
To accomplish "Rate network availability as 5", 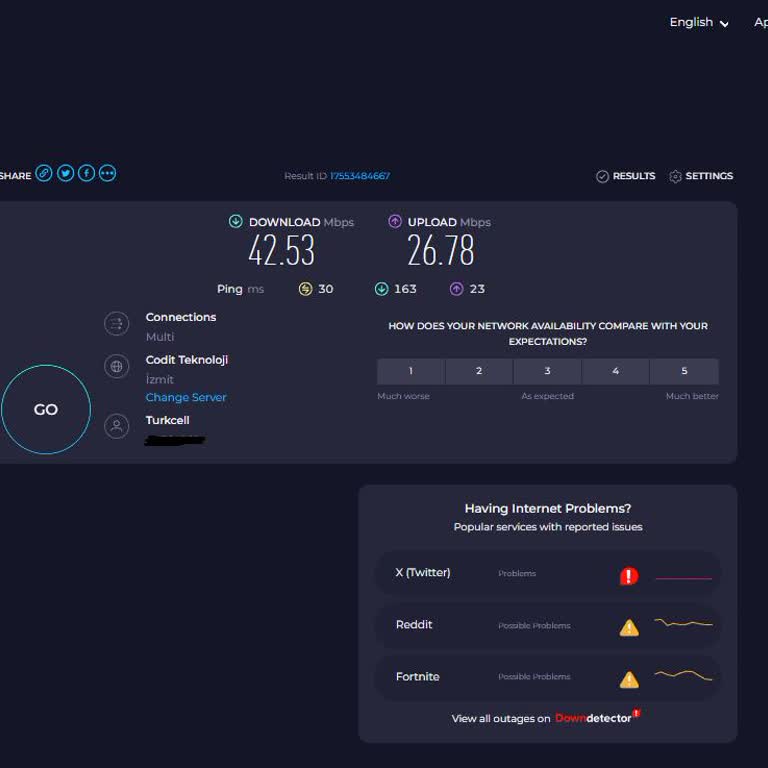I will [x=684, y=371].
